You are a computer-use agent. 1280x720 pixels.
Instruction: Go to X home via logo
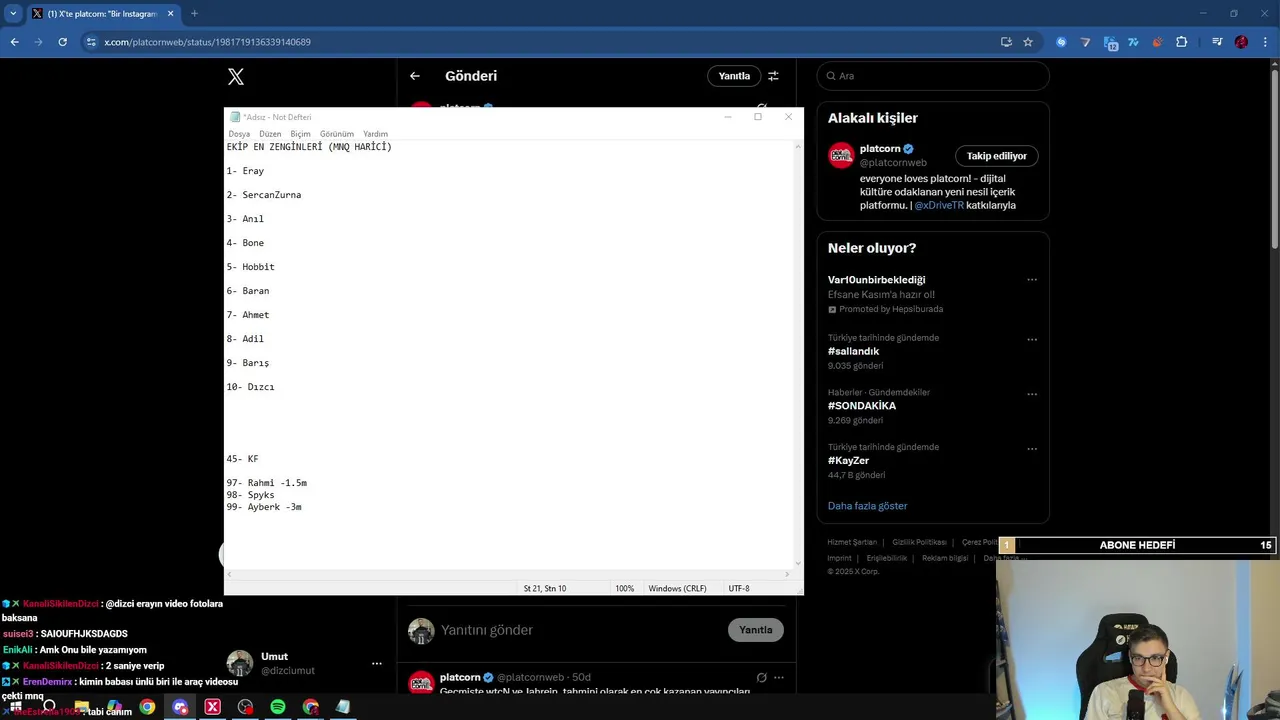click(x=236, y=76)
